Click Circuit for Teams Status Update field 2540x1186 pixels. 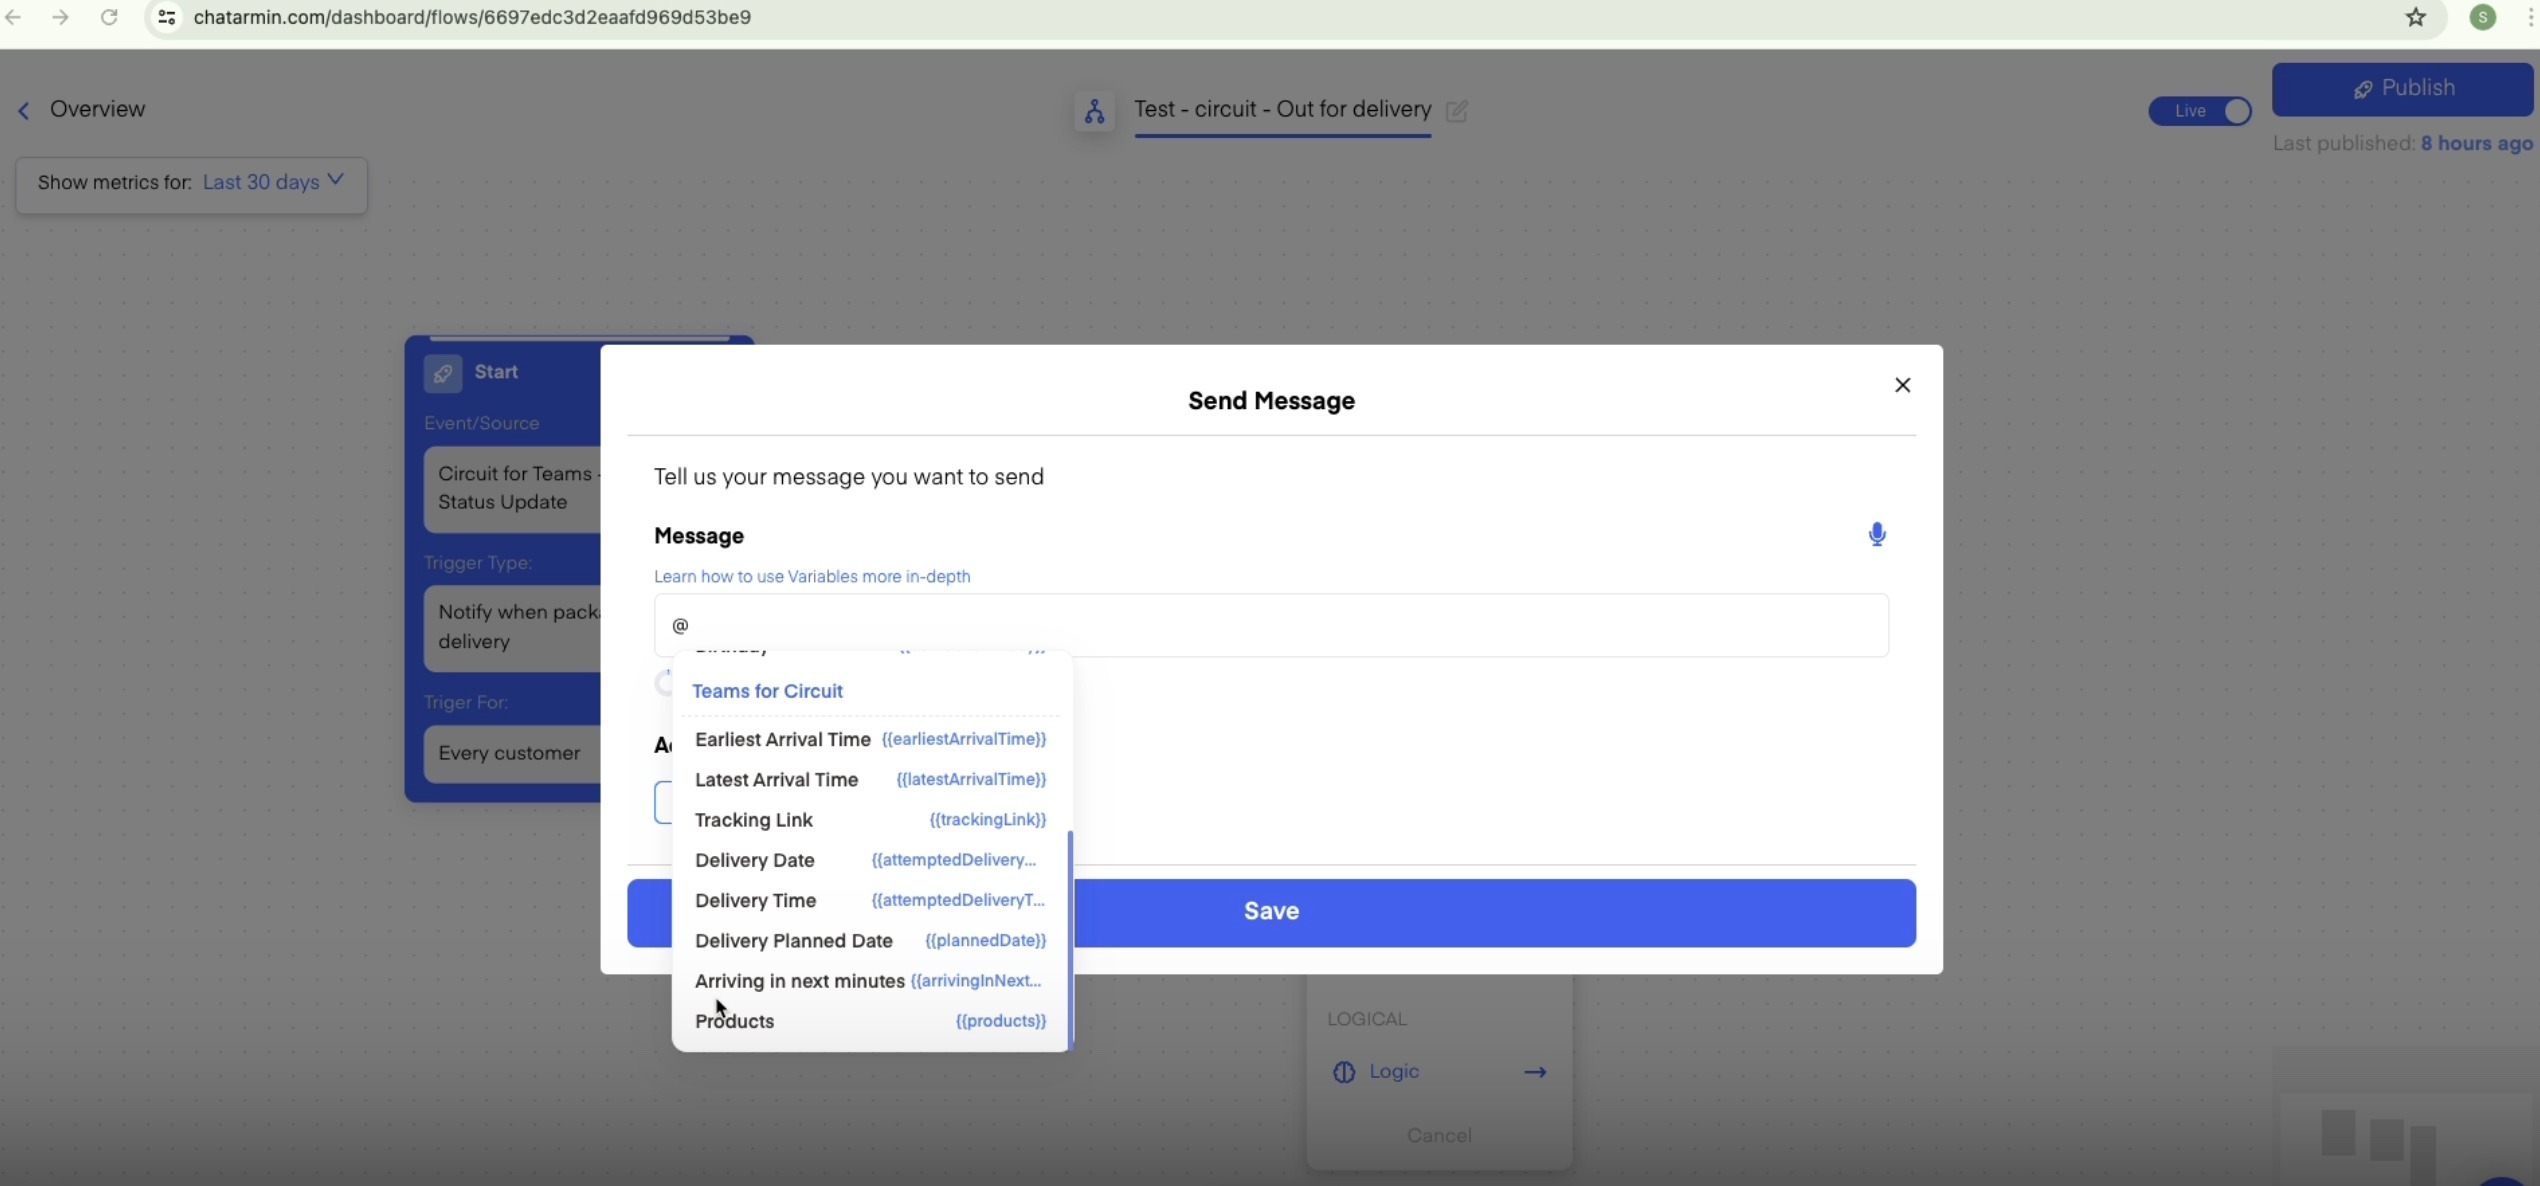pyautogui.click(x=512, y=488)
